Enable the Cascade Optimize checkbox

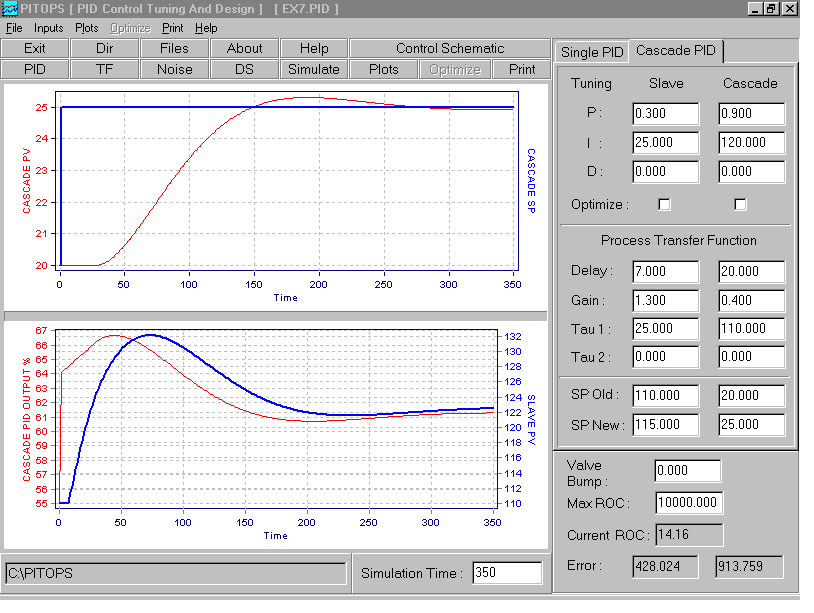[x=741, y=204]
